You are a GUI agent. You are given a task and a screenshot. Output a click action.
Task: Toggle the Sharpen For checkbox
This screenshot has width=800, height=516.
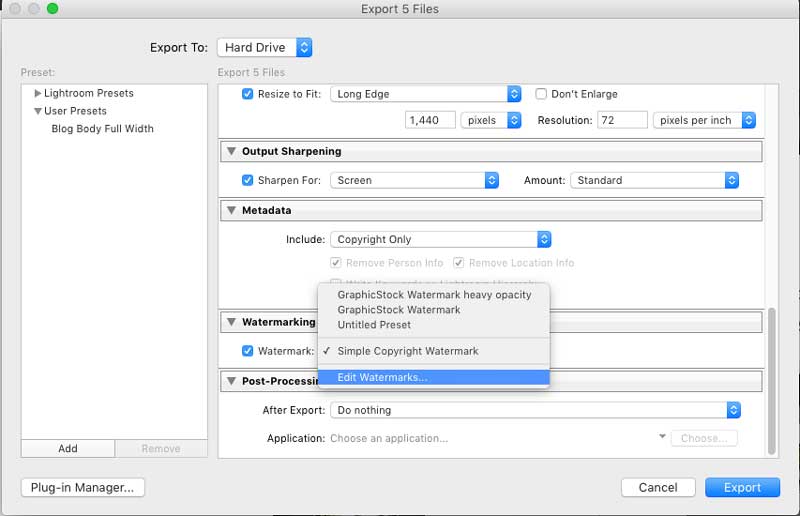pos(248,181)
